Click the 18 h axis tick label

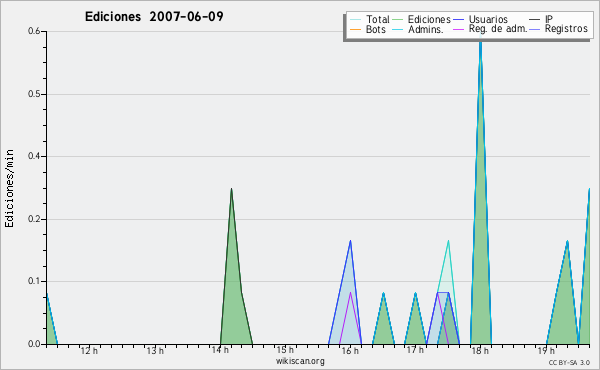[480, 350]
